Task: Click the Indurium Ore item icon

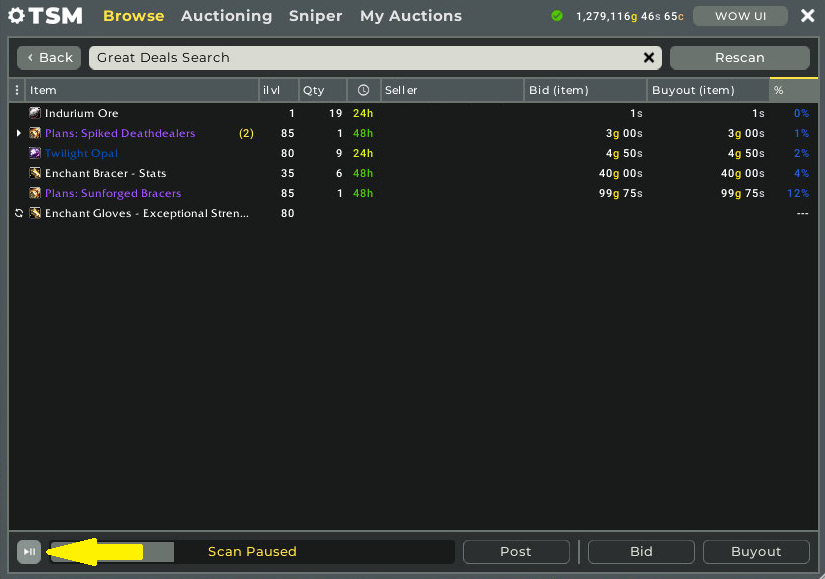Action: pyautogui.click(x=35, y=113)
